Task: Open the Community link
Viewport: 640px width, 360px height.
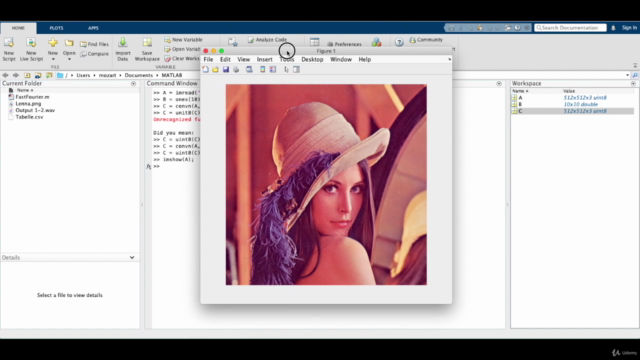Action: [426, 40]
